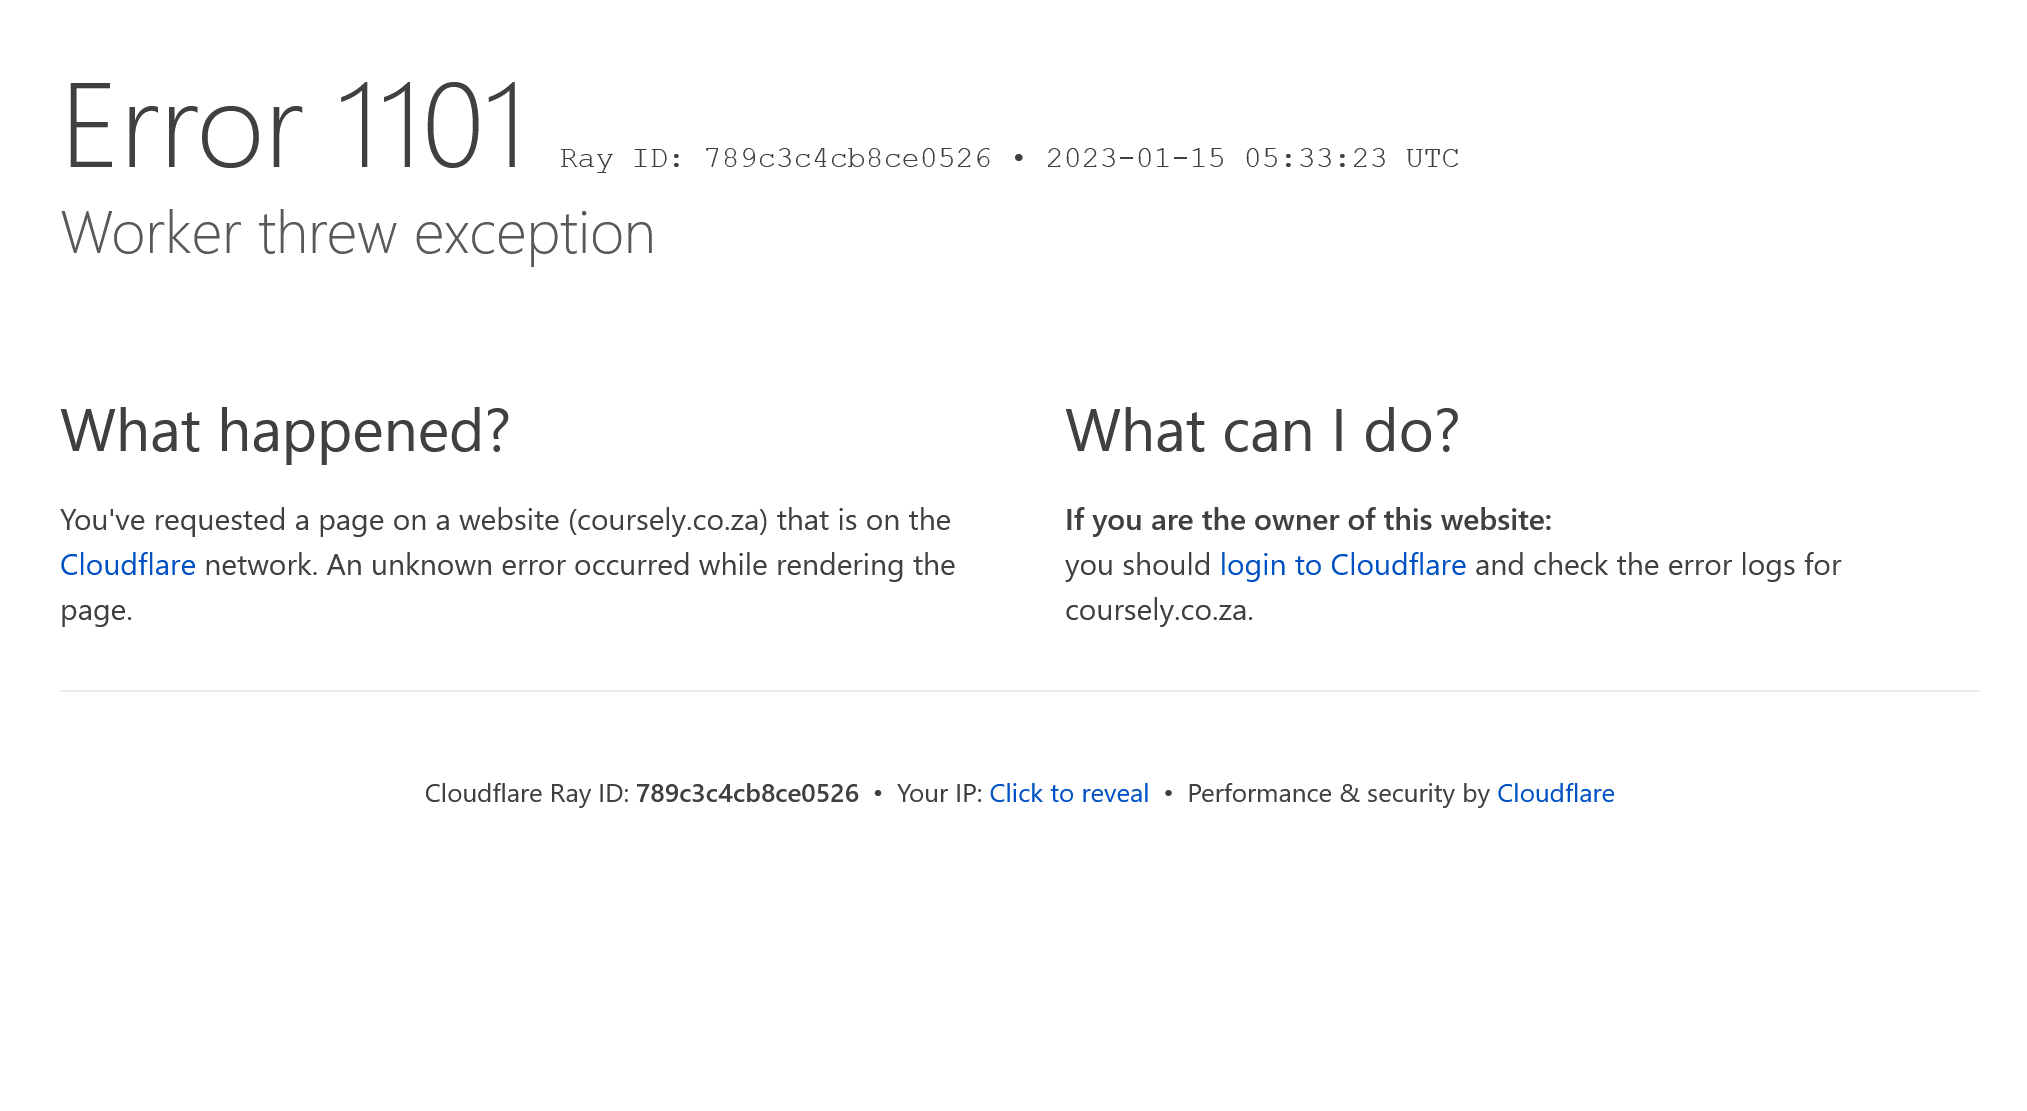The width and height of the screenshot is (2027, 1111).
Task: Click the 'What happened?' heading
Action: pos(285,431)
